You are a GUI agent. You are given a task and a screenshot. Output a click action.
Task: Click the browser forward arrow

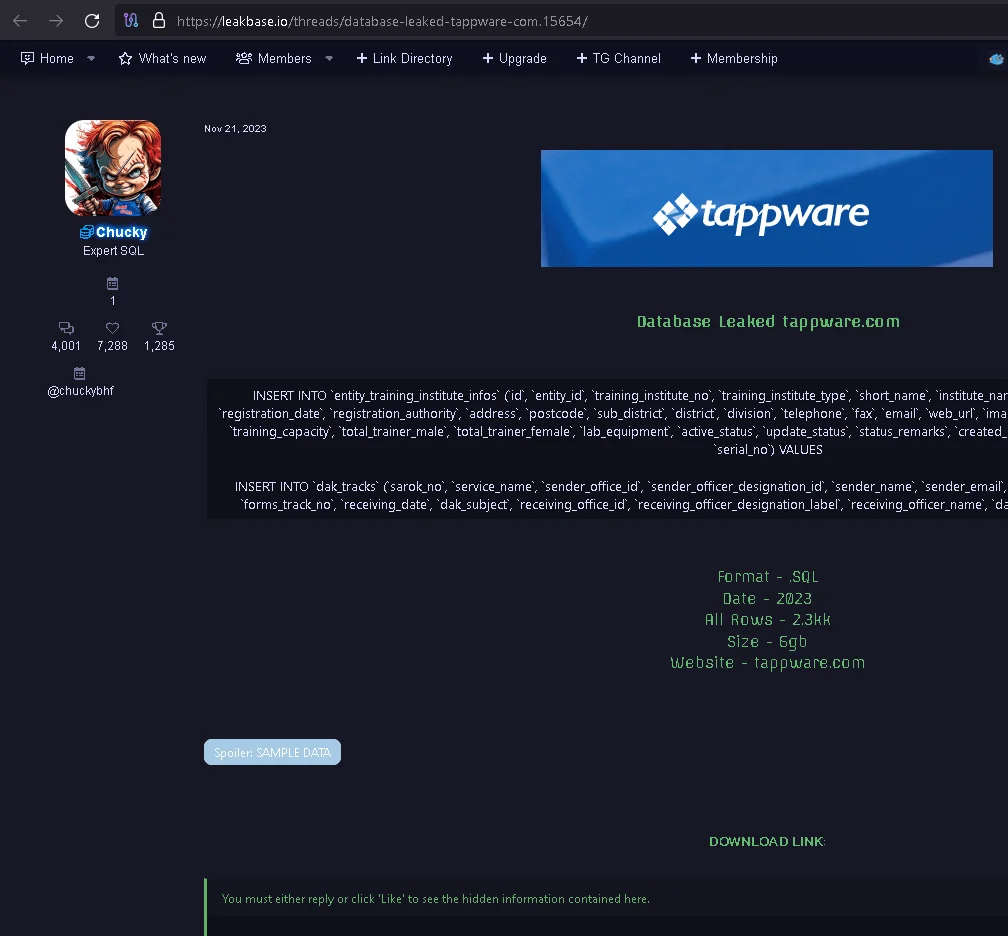pyautogui.click(x=56, y=21)
